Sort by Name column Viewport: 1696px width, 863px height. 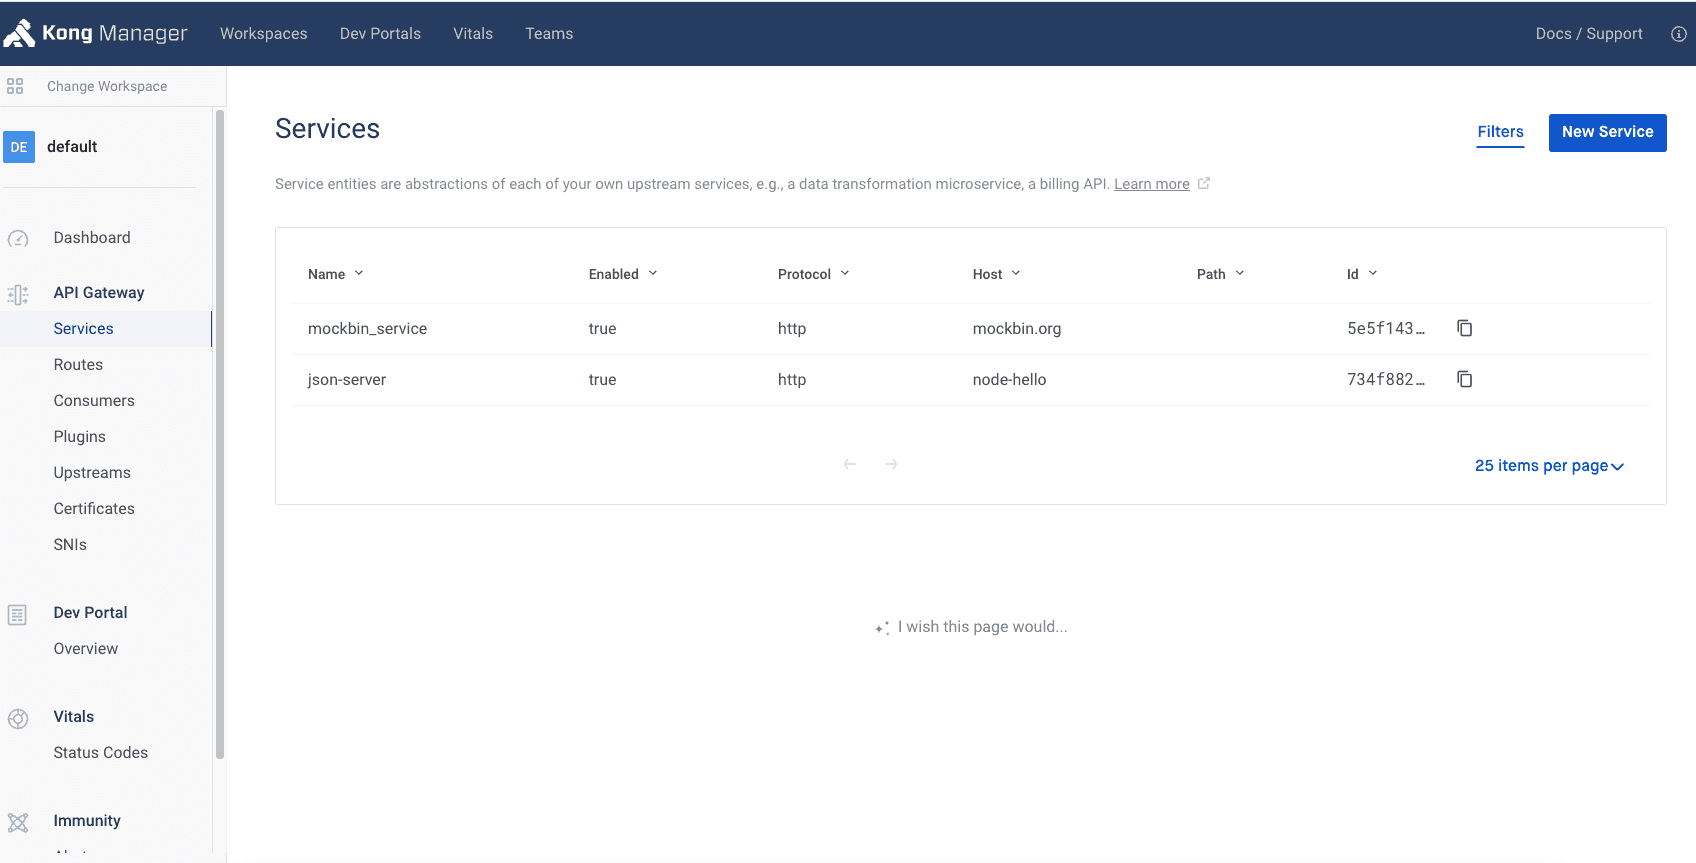tap(336, 274)
